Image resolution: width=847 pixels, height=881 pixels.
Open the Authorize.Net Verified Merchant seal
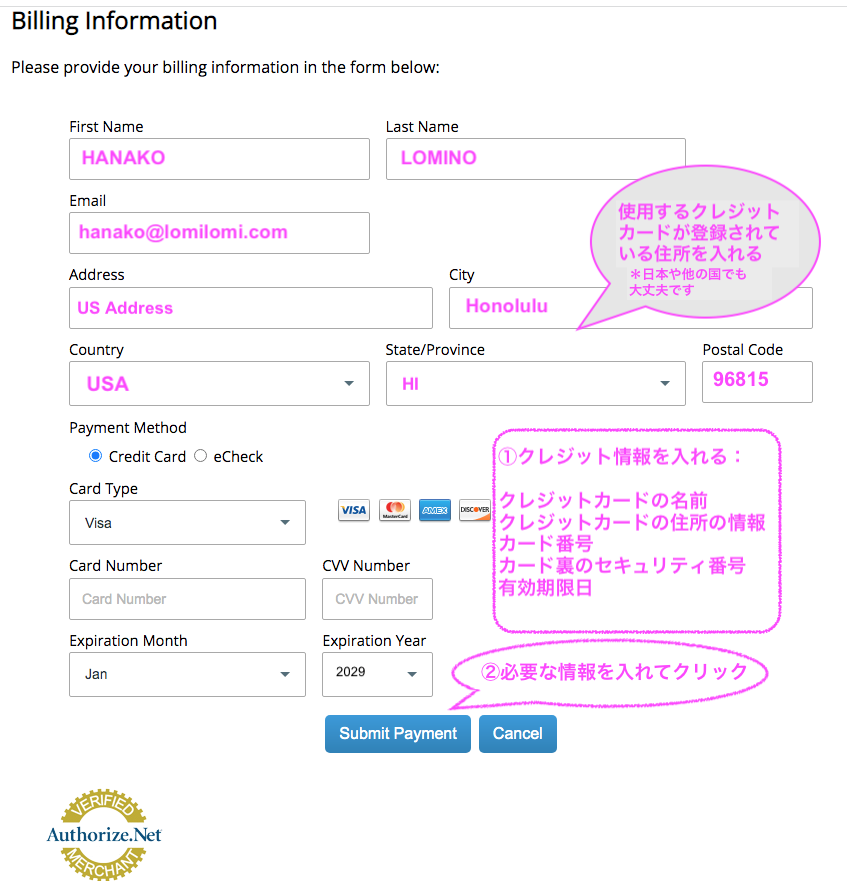click(104, 834)
